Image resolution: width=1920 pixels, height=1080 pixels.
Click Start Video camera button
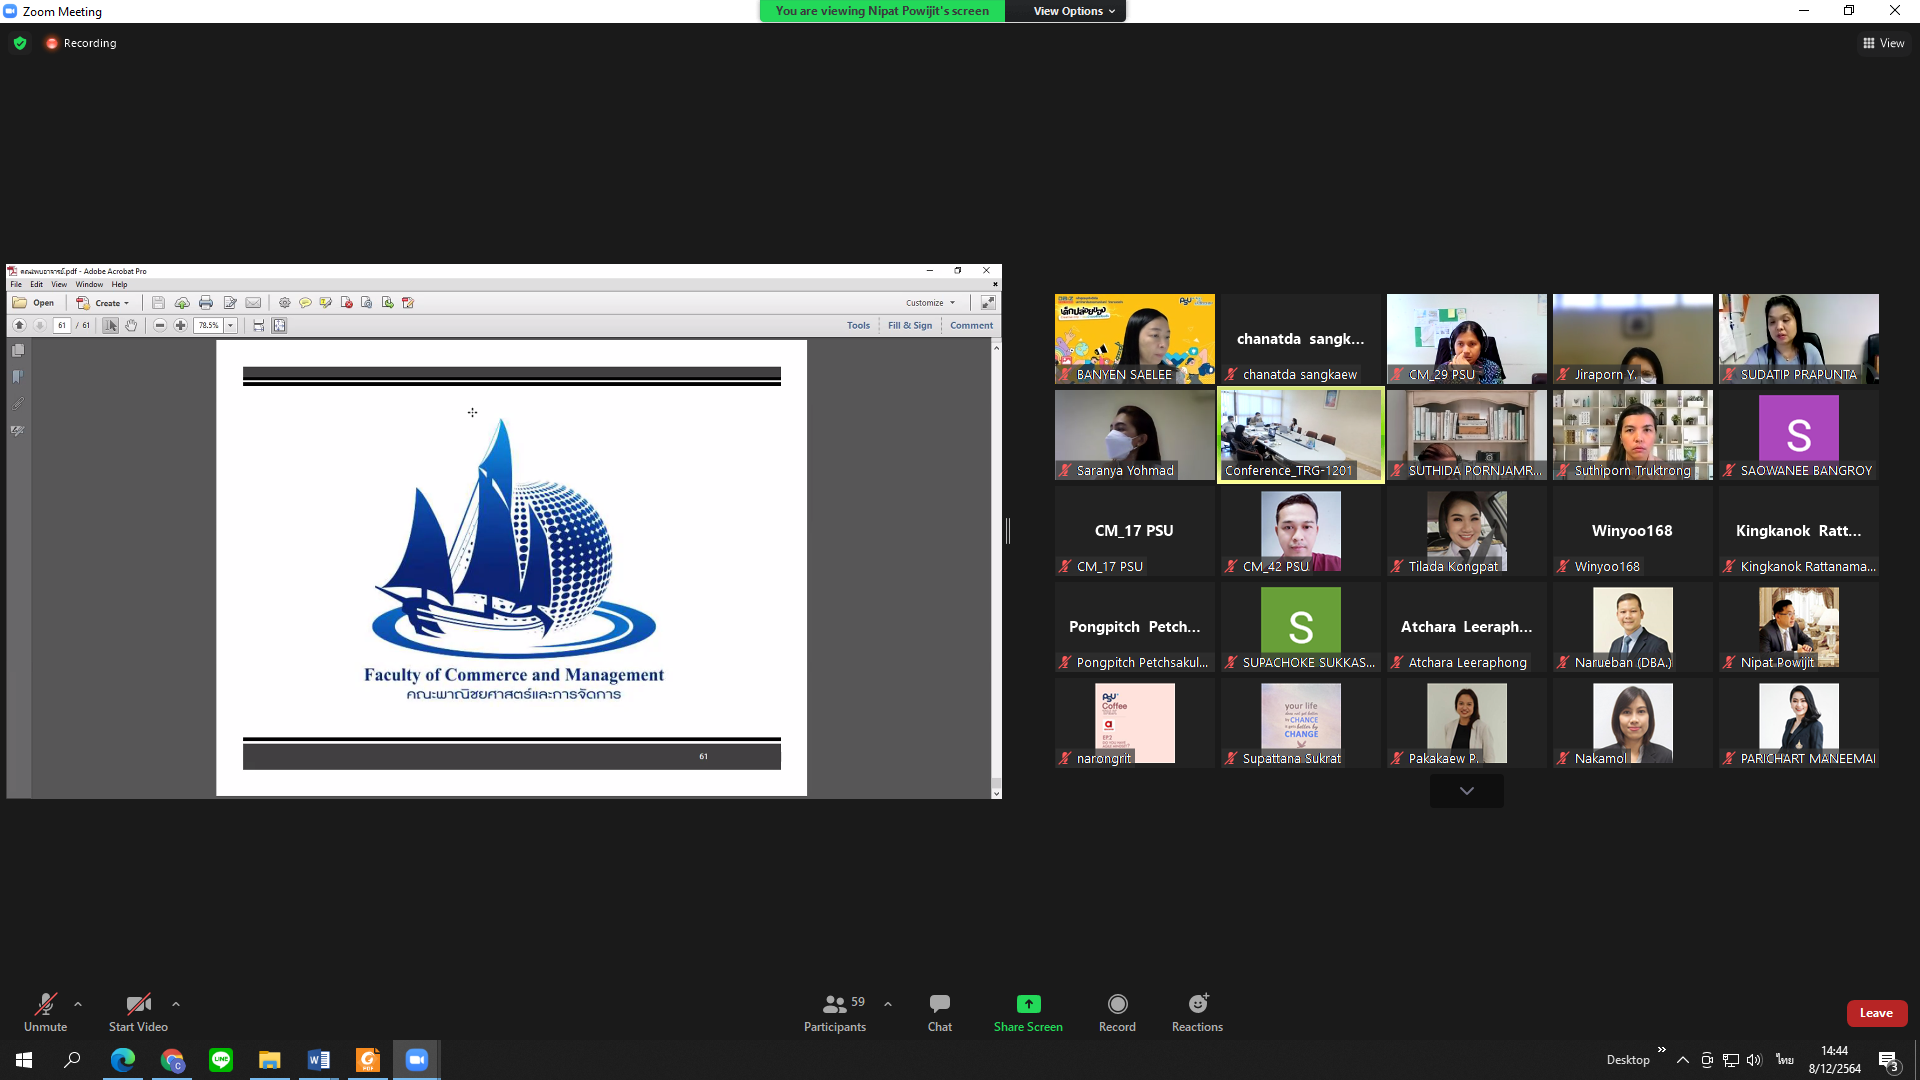point(138,1012)
